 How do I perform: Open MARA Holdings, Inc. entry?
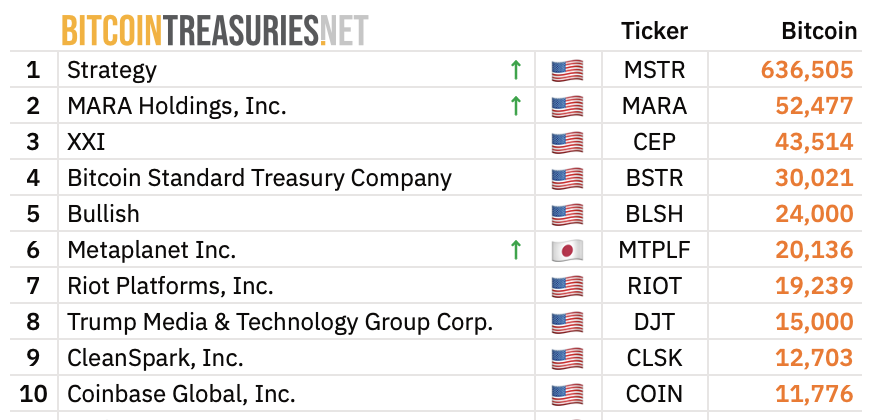pyautogui.click(x=177, y=106)
